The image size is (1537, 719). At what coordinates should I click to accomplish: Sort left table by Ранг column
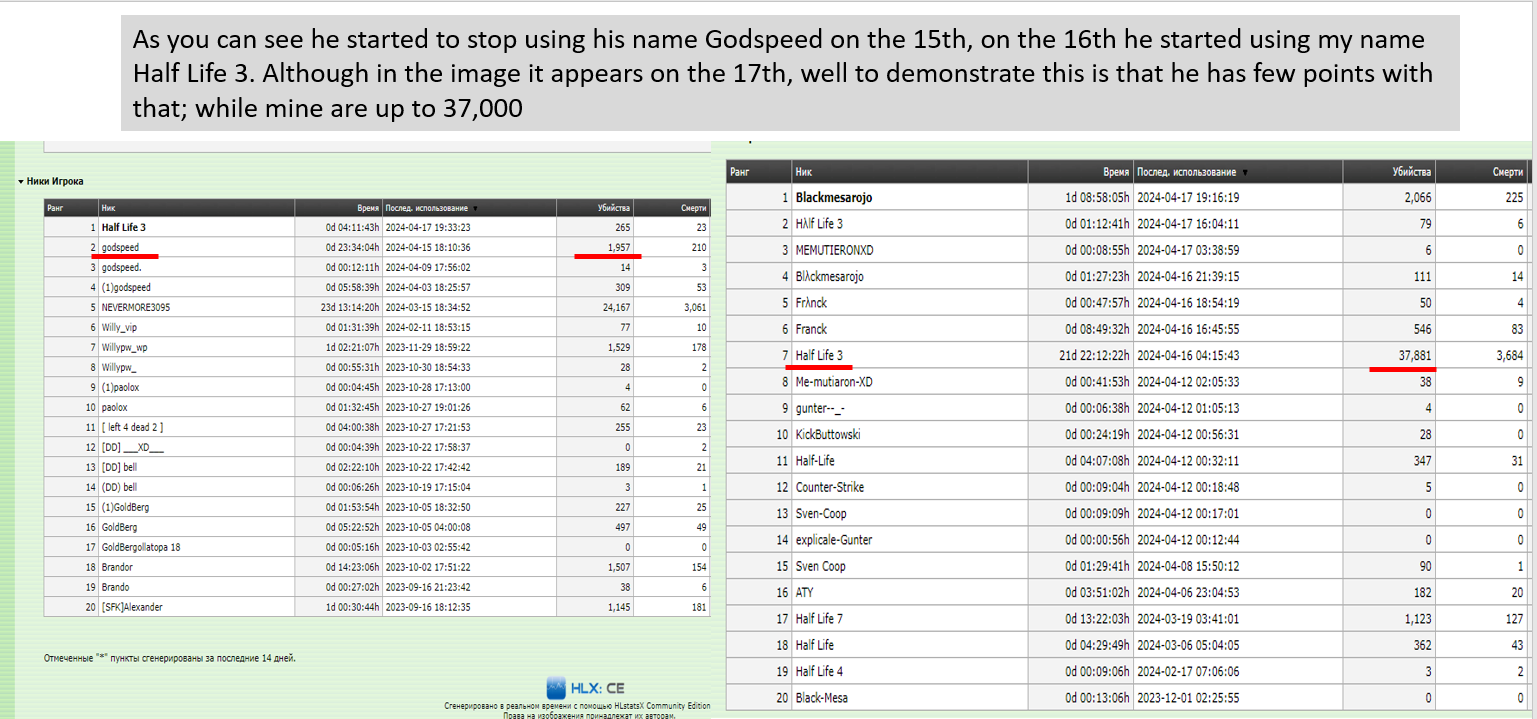click(57, 208)
